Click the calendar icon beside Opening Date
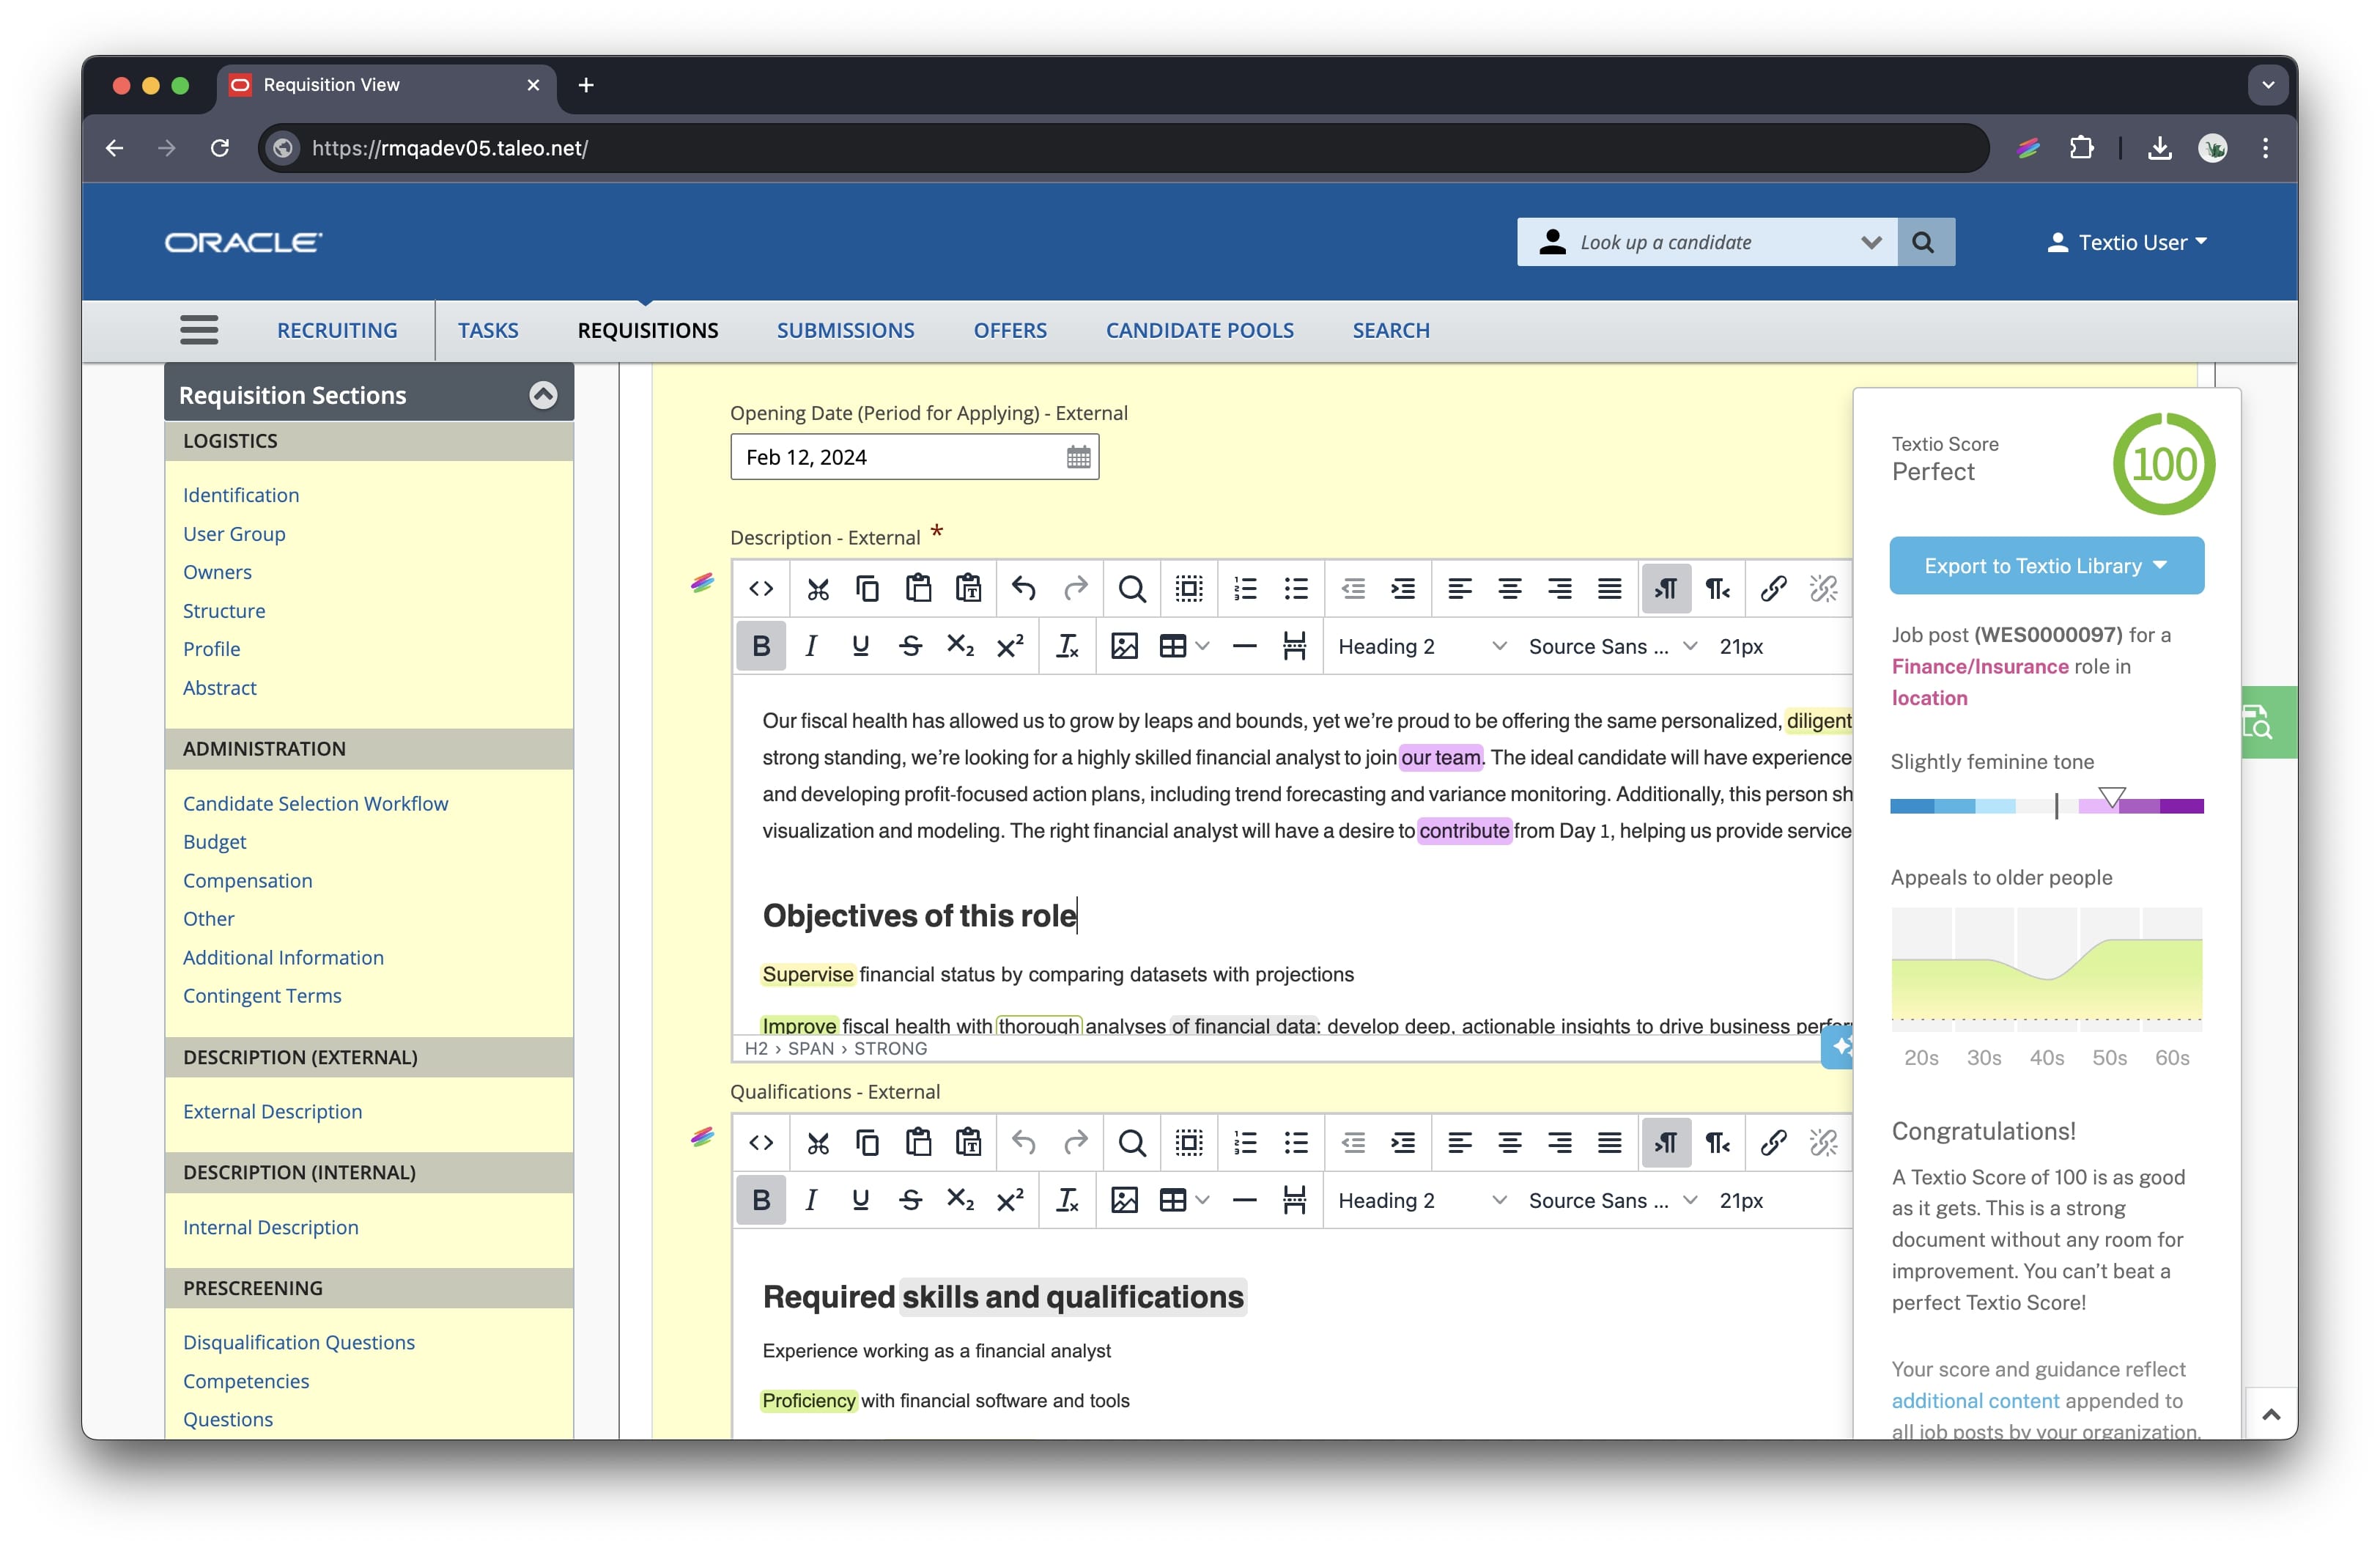The width and height of the screenshot is (2380, 1548). tap(1078, 457)
